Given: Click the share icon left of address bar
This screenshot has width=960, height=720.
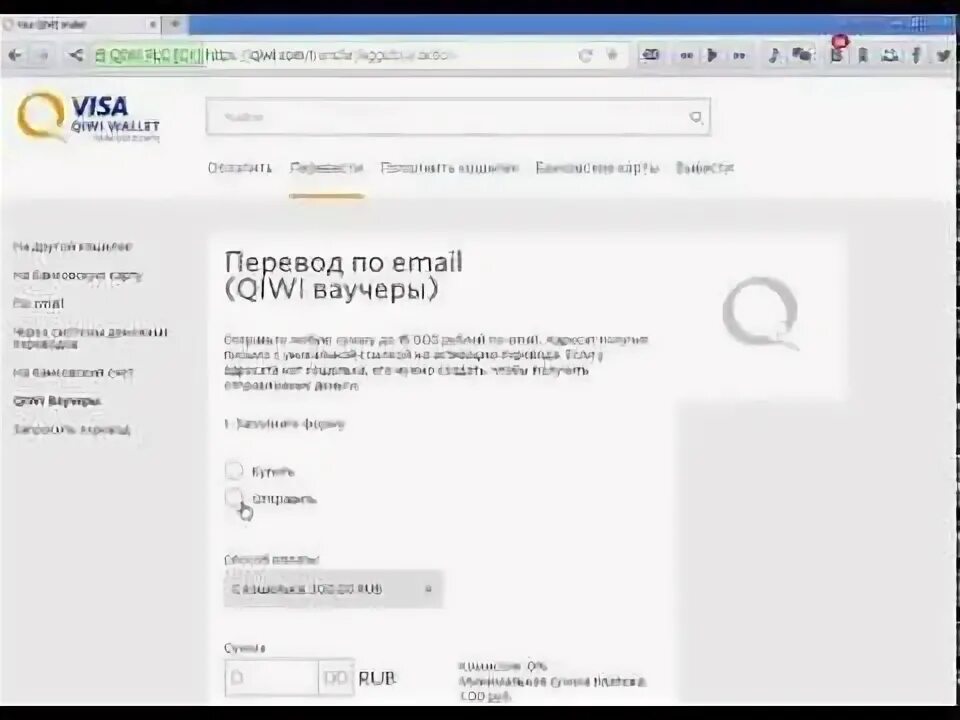Looking at the screenshot, I should click(75, 56).
